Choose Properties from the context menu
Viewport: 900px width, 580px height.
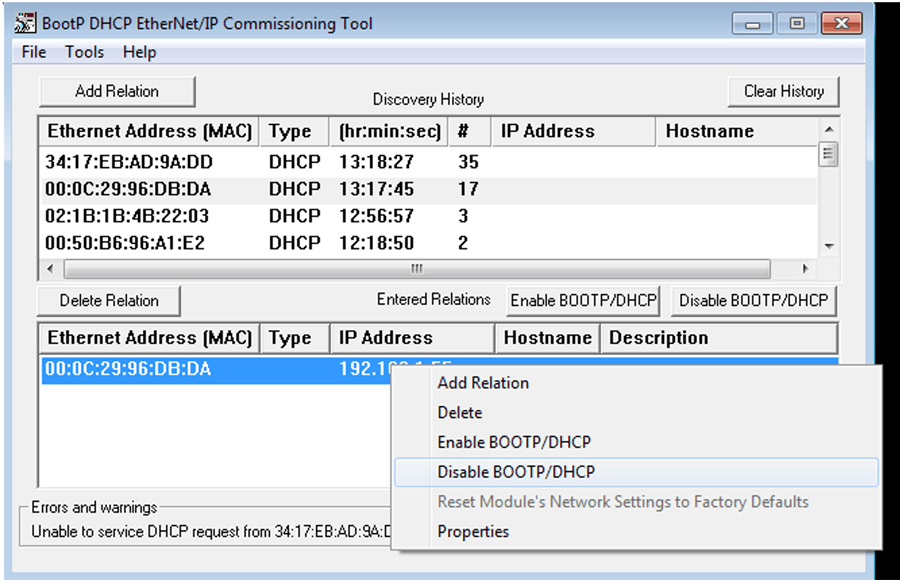coord(637,532)
